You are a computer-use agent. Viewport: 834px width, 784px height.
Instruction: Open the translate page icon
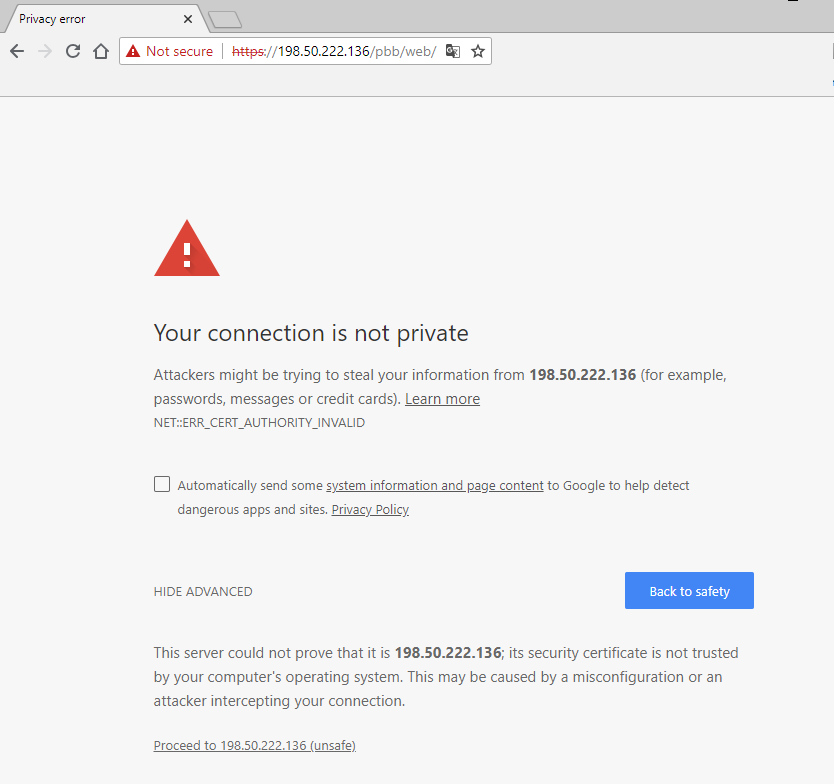(453, 51)
